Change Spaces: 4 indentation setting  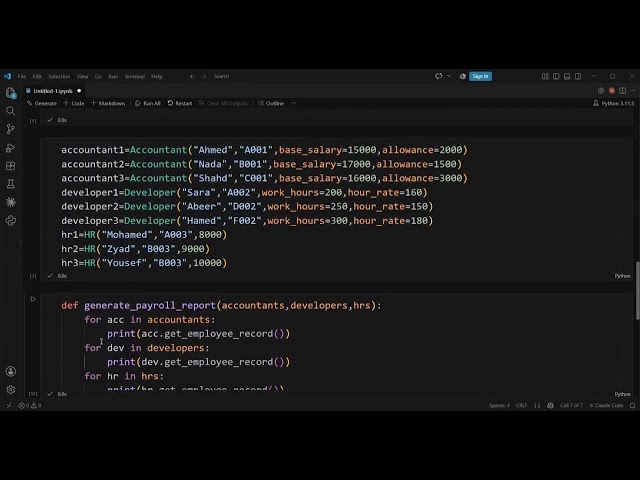499,405
